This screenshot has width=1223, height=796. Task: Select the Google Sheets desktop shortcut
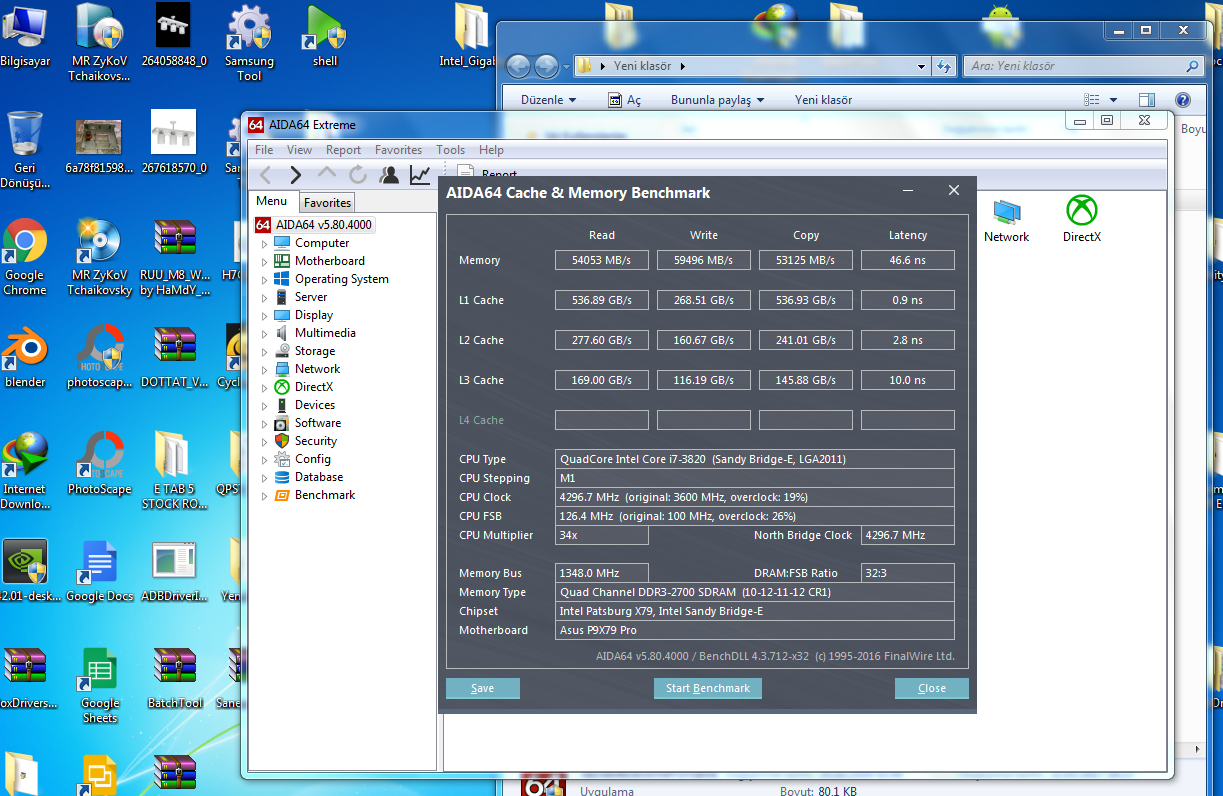pyautogui.click(x=100, y=686)
